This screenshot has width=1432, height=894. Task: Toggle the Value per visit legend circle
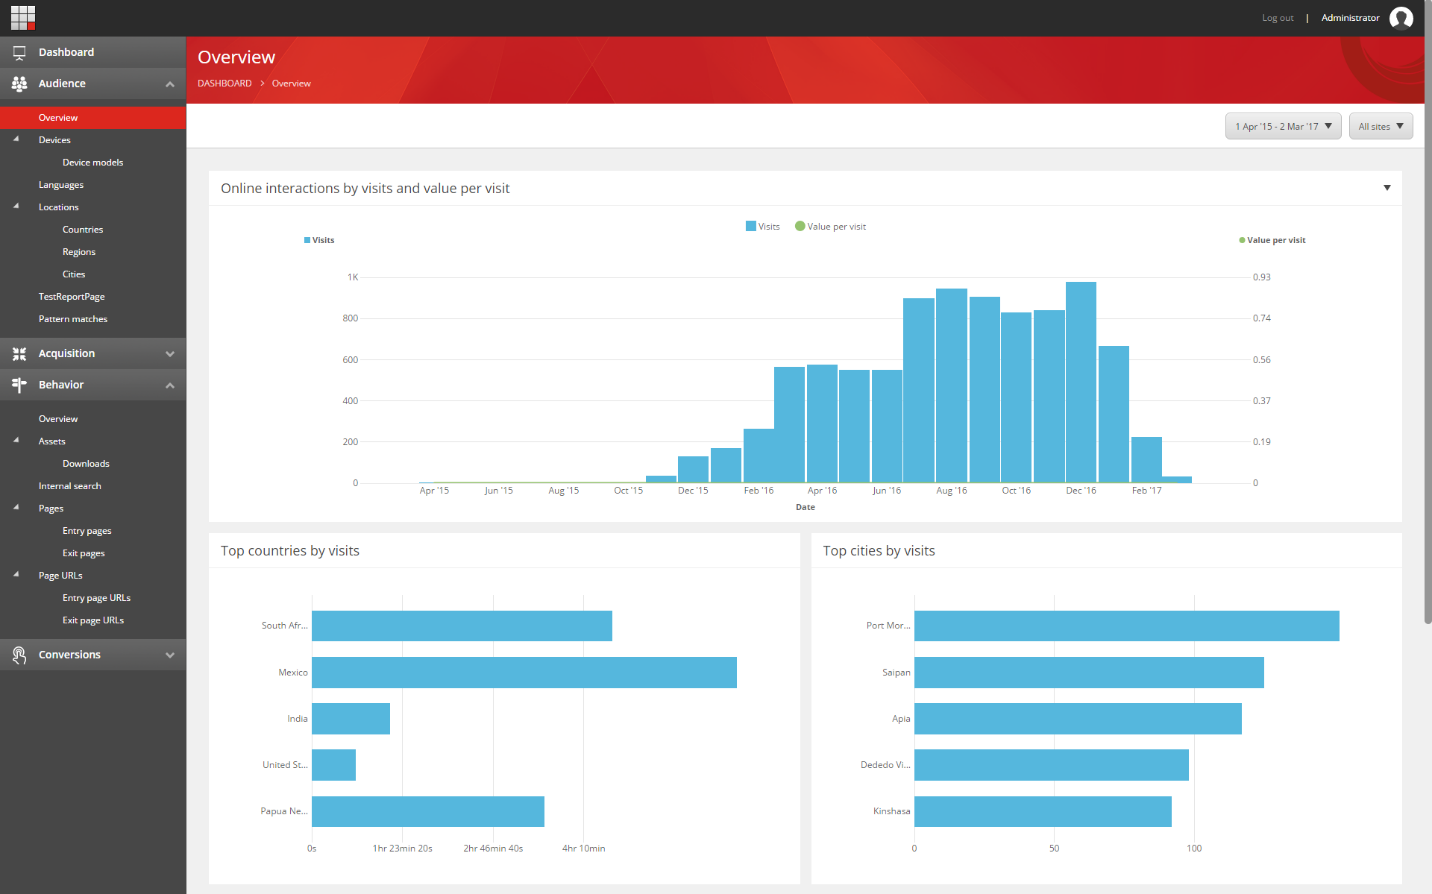coord(800,226)
